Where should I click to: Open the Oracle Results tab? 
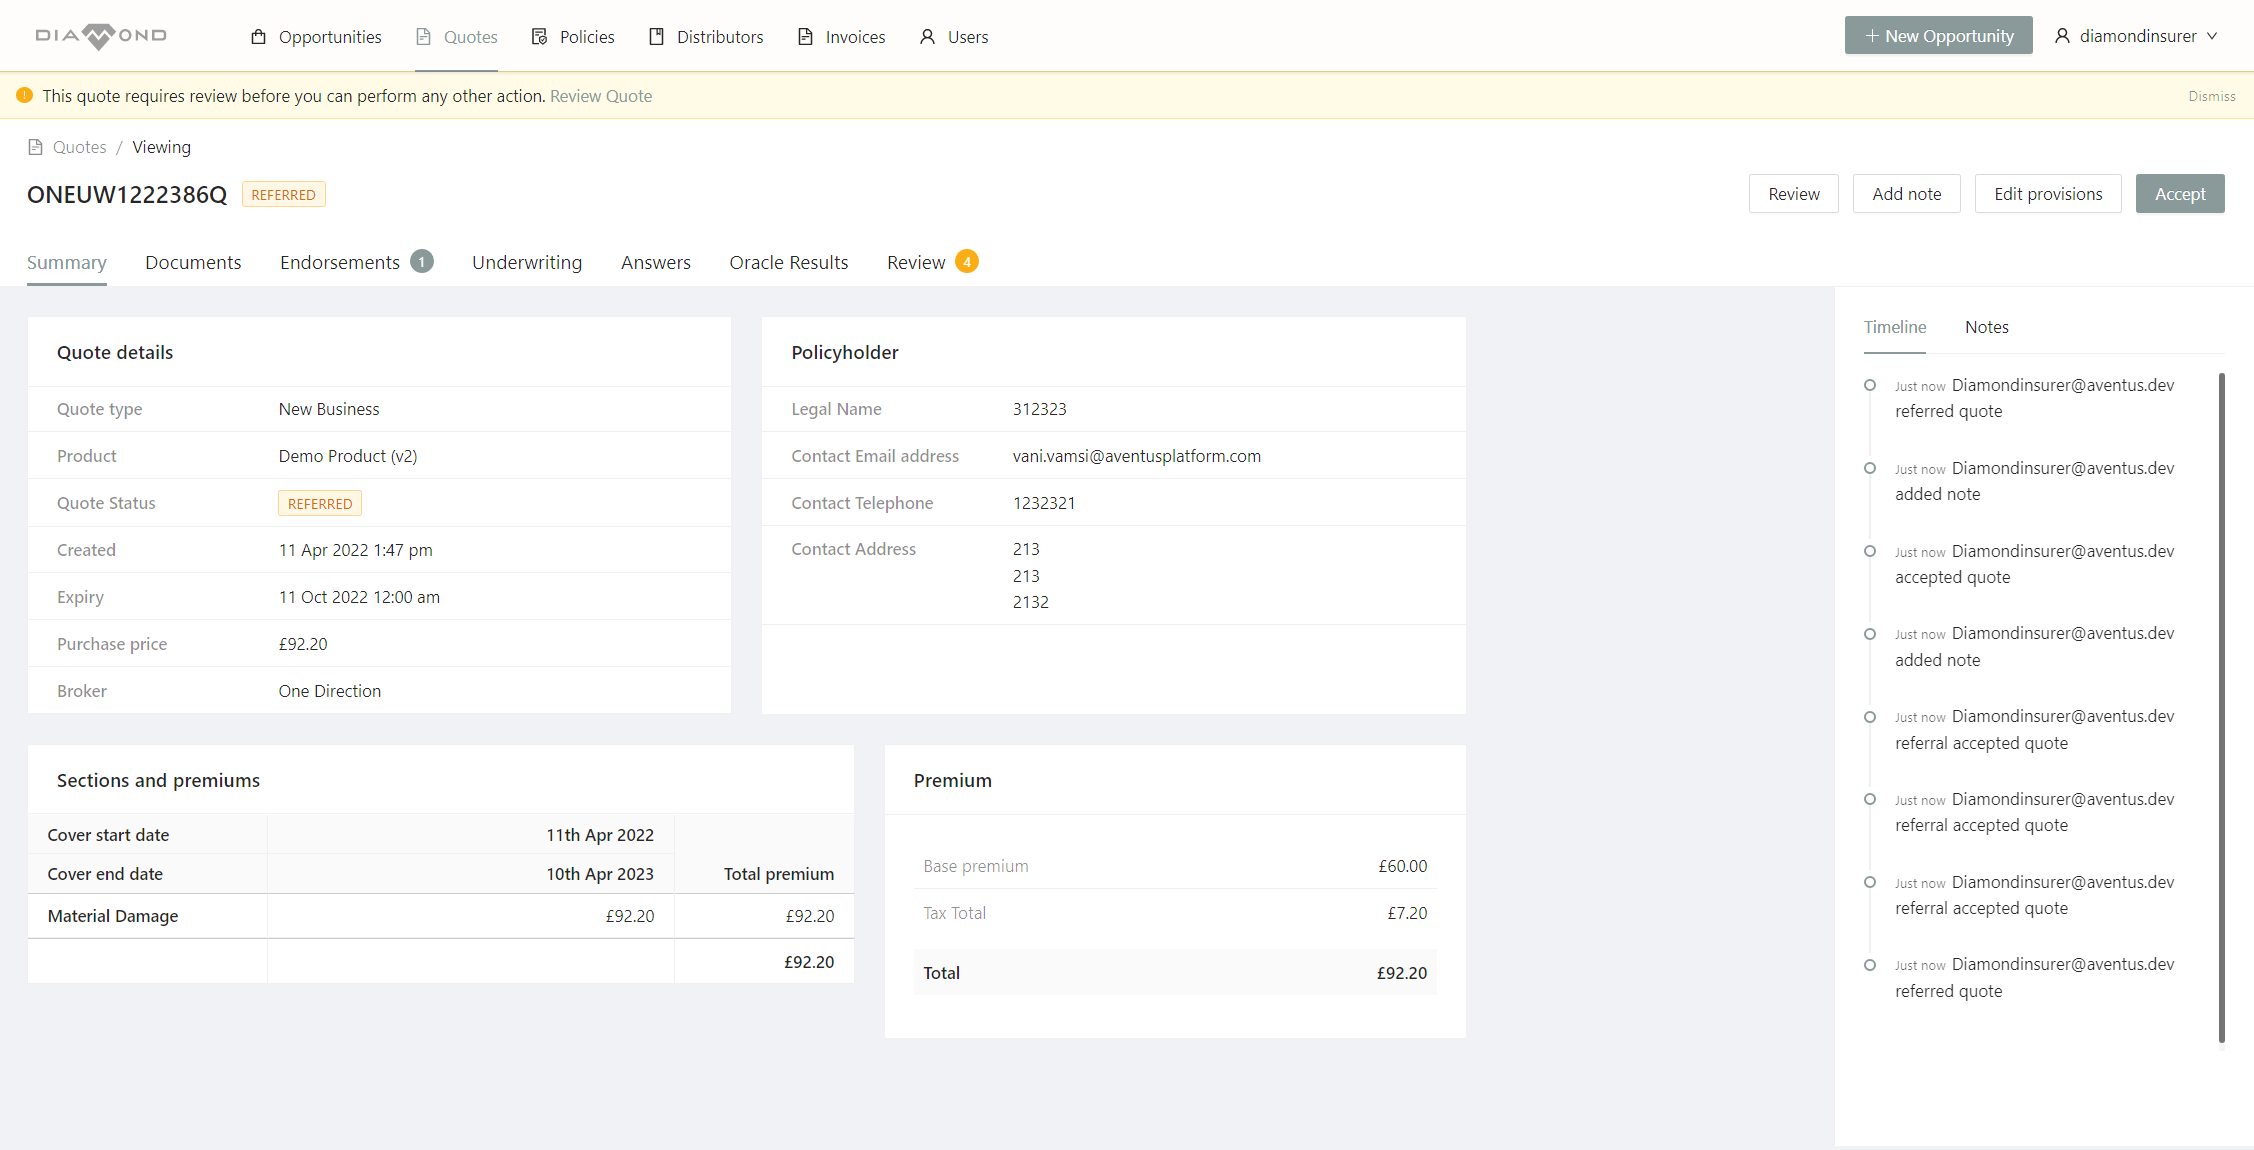[788, 262]
